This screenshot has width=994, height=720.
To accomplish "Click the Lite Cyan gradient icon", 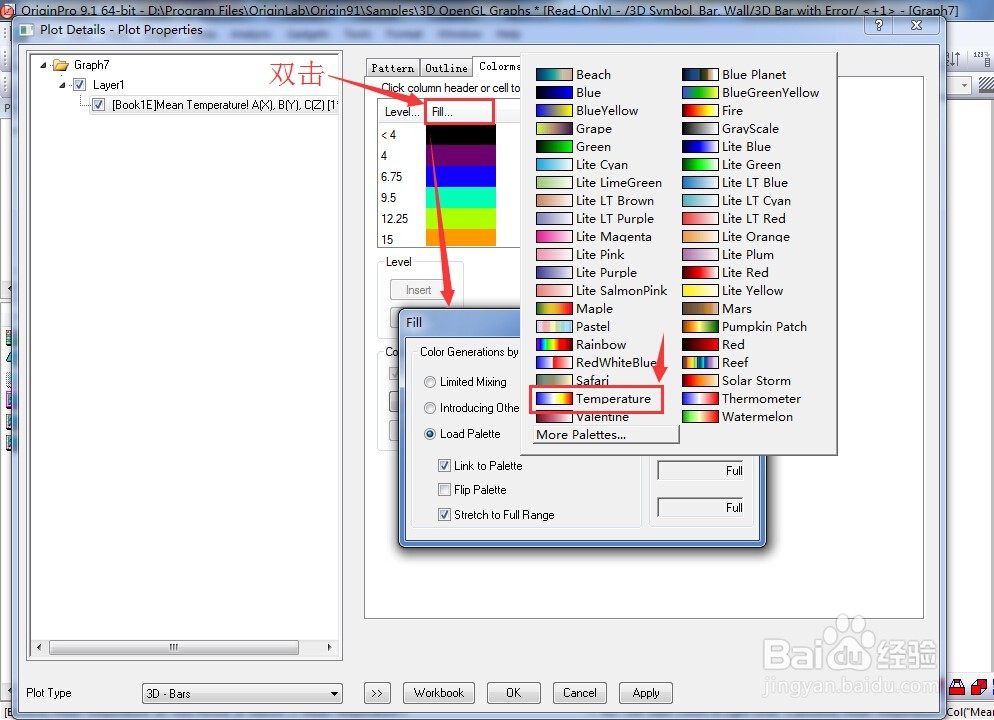I will (554, 165).
